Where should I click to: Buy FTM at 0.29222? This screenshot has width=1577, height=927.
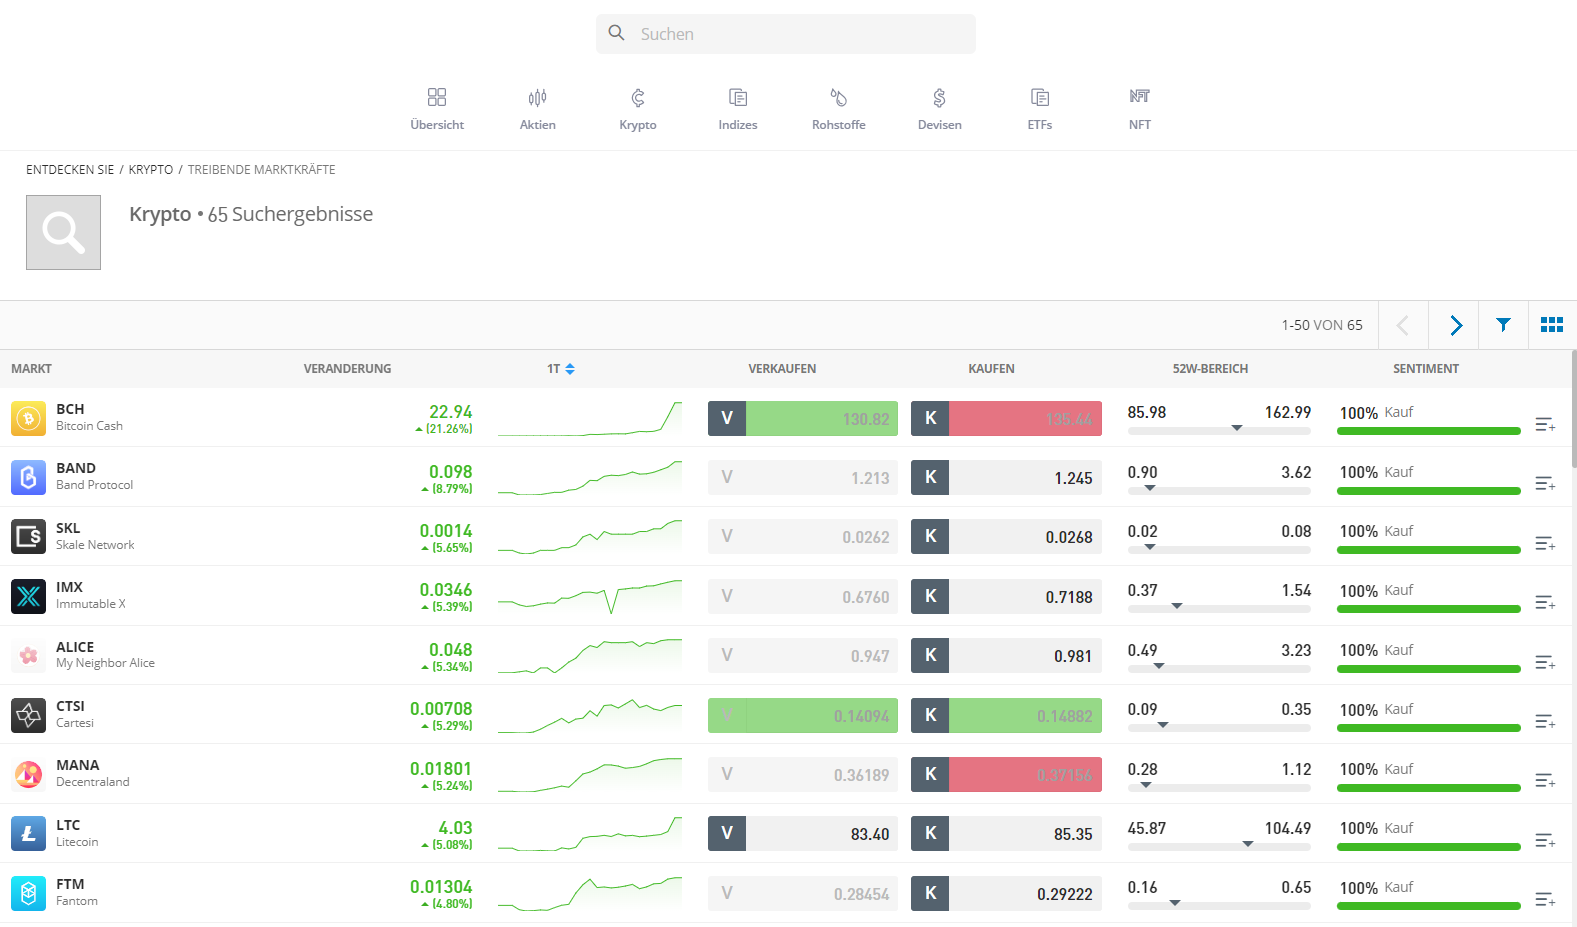(x=1006, y=893)
